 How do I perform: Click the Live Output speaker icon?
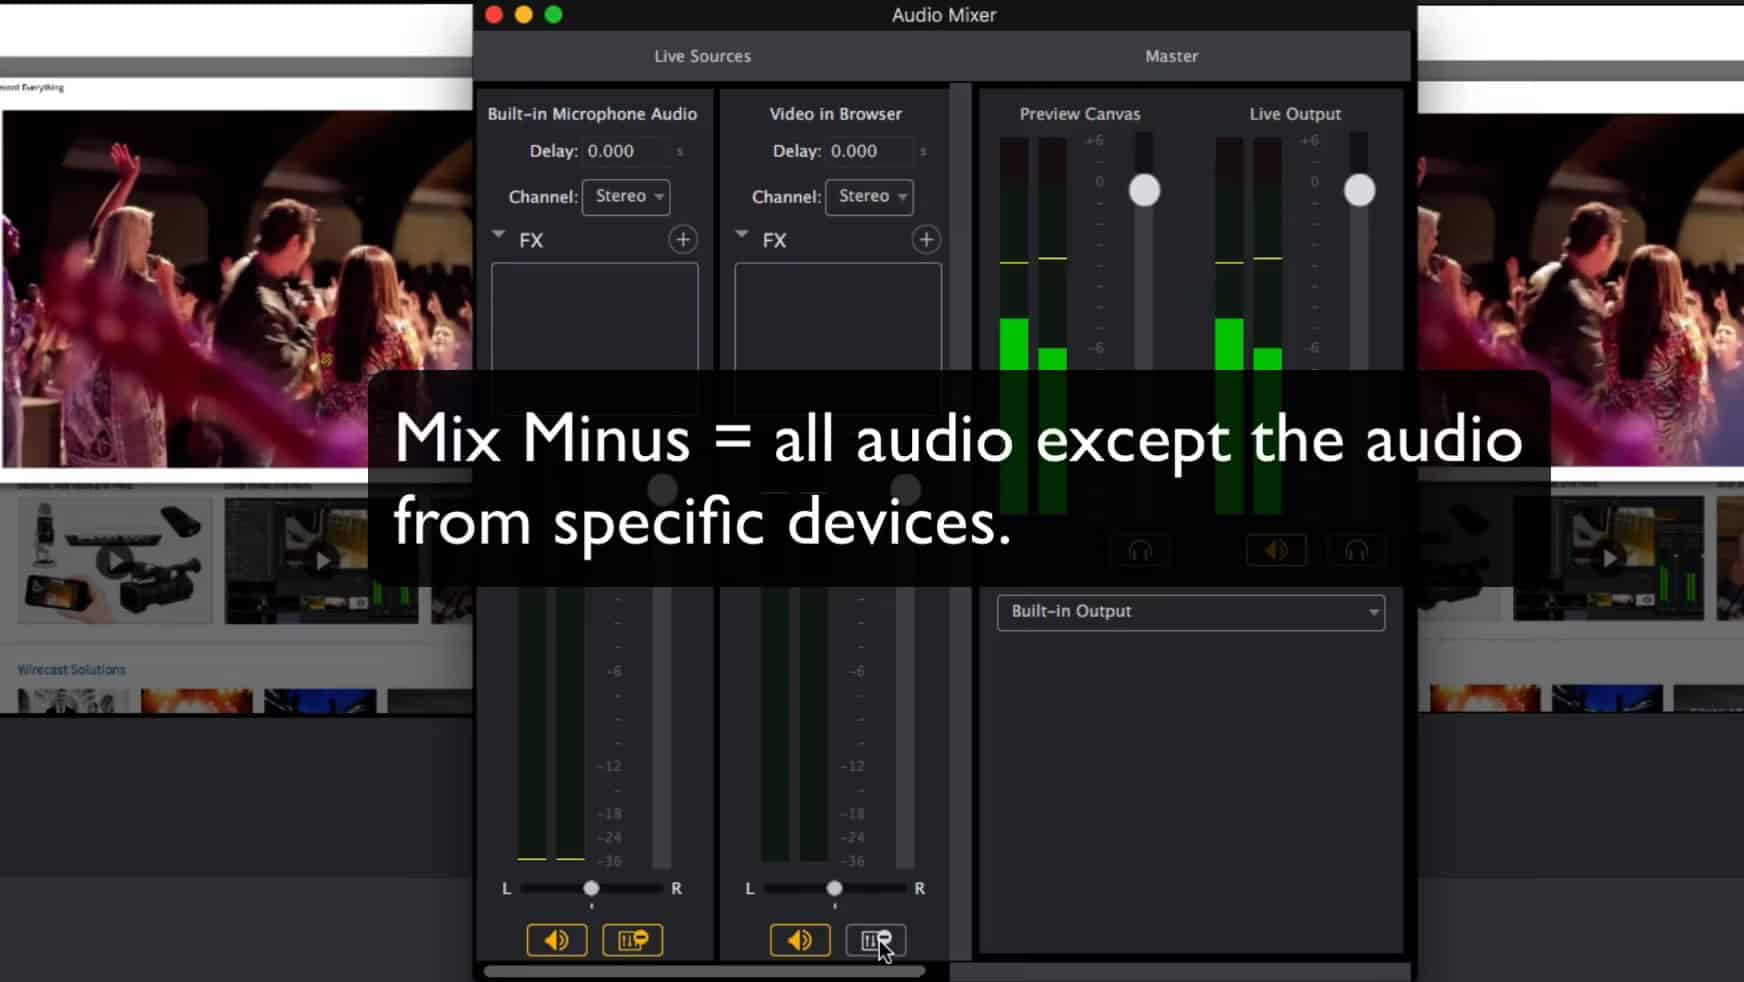coord(1276,549)
